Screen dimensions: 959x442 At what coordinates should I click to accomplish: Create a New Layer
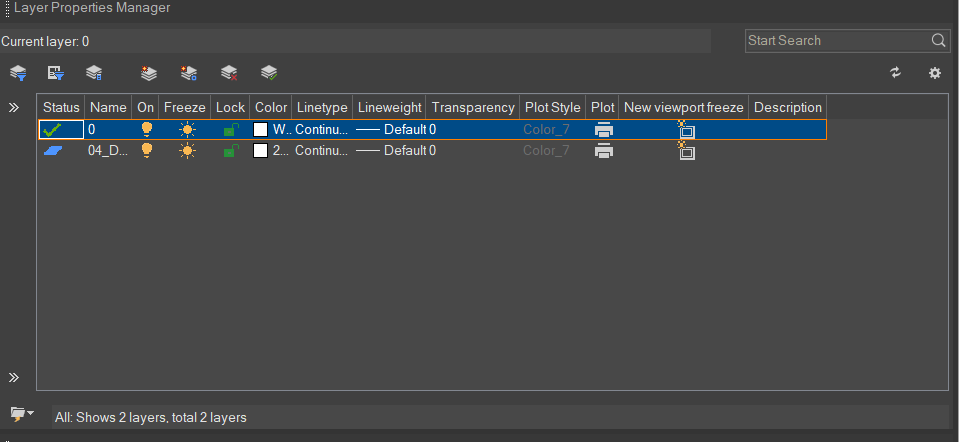(149, 73)
